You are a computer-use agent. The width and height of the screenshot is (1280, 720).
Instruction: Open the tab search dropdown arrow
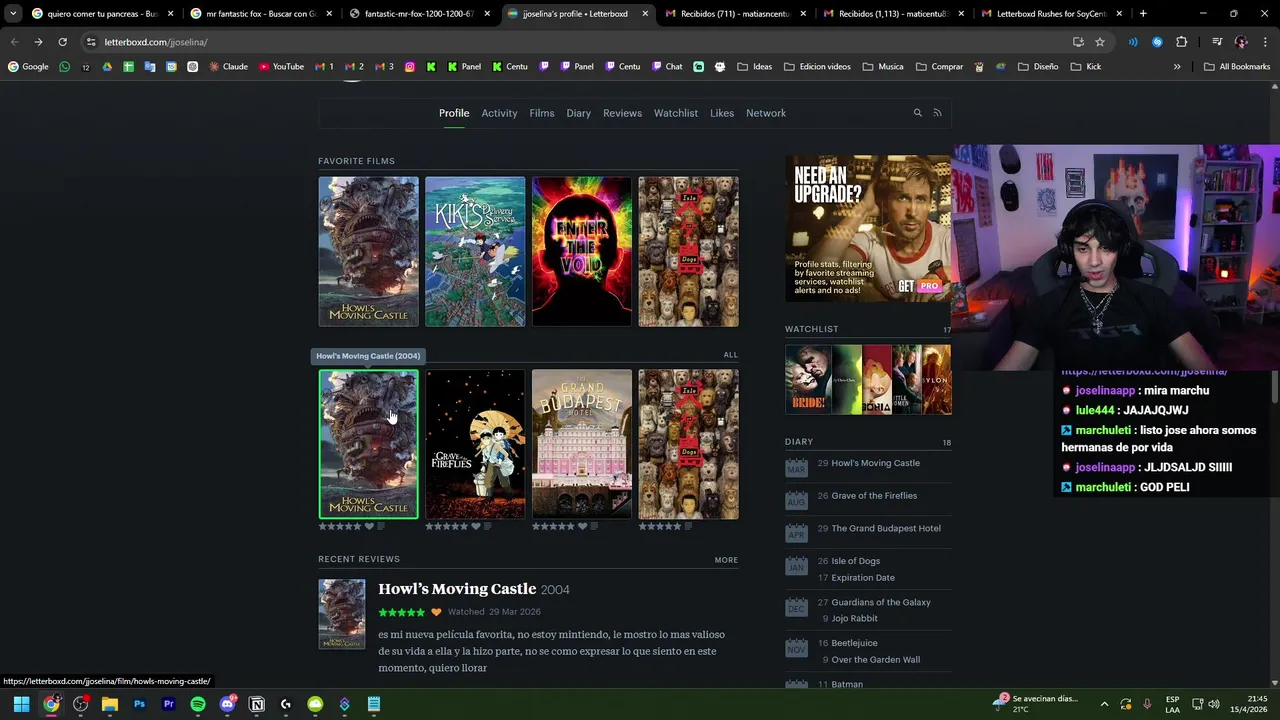13,14
